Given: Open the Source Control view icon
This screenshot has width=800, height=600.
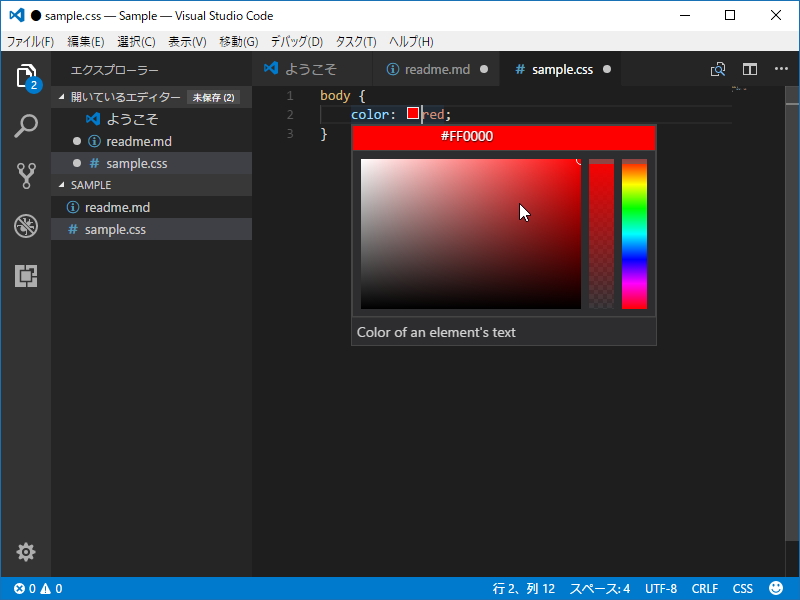Looking at the screenshot, I should pos(26,176).
